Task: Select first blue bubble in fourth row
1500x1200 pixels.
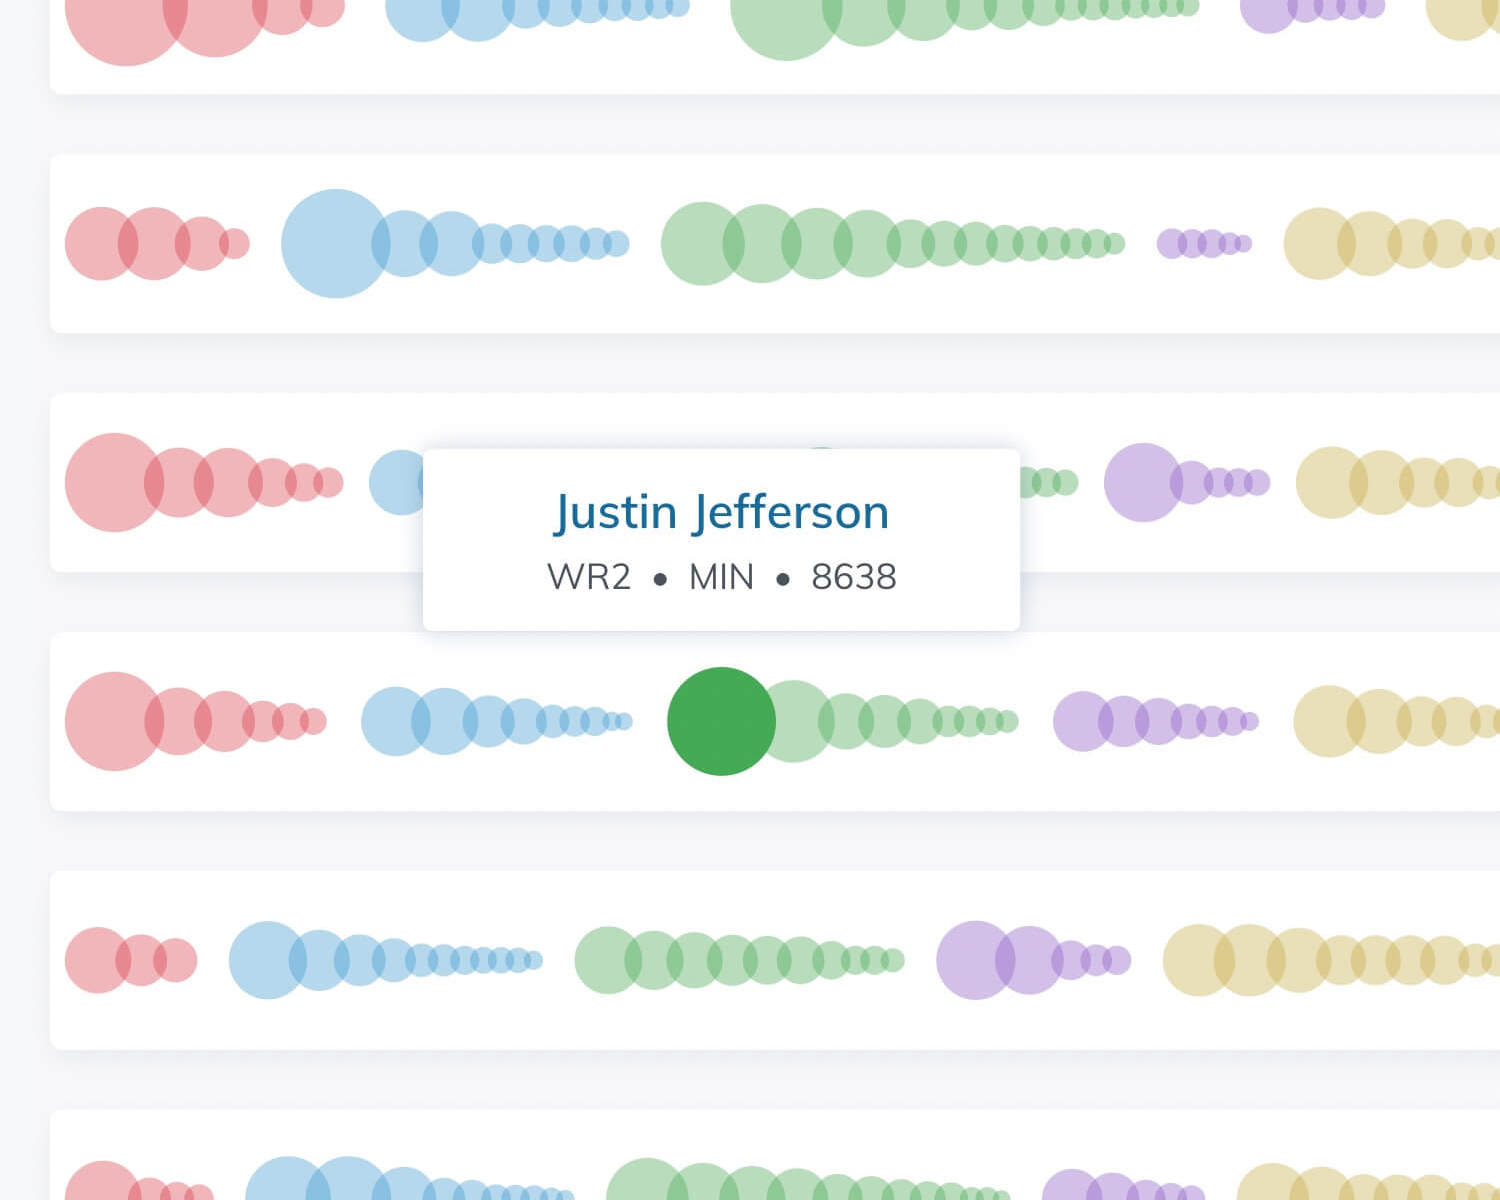Action: [x=396, y=721]
